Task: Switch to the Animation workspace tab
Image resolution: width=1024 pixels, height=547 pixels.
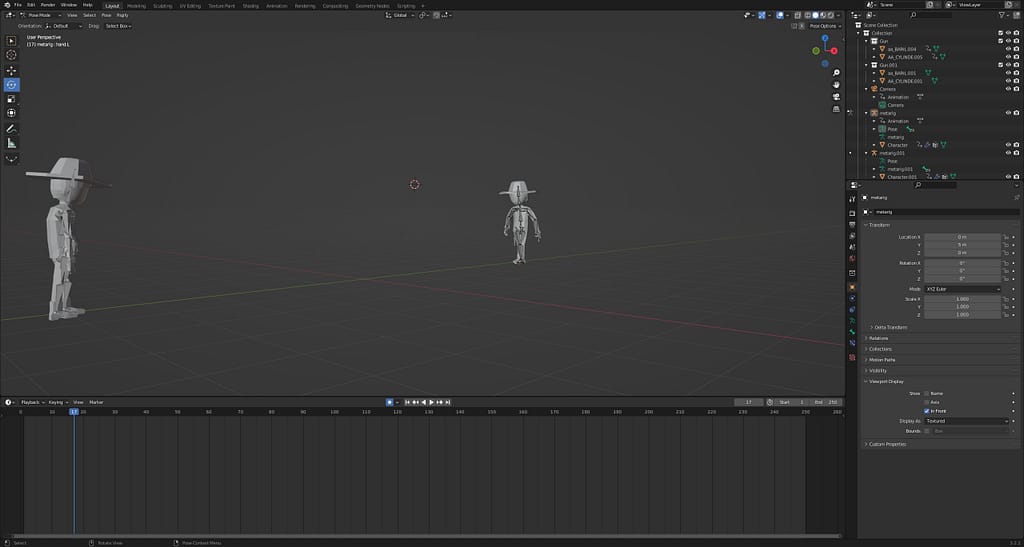Action: click(276, 5)
